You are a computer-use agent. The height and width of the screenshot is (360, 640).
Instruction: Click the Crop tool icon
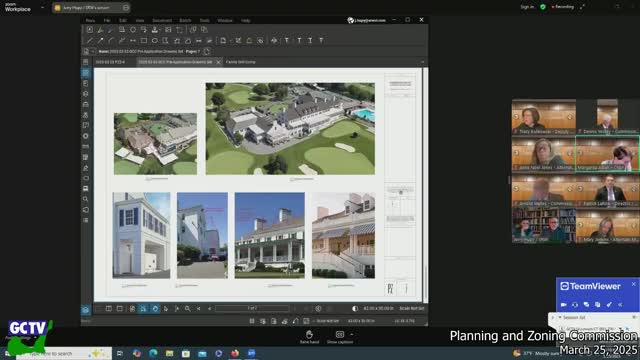180,29
